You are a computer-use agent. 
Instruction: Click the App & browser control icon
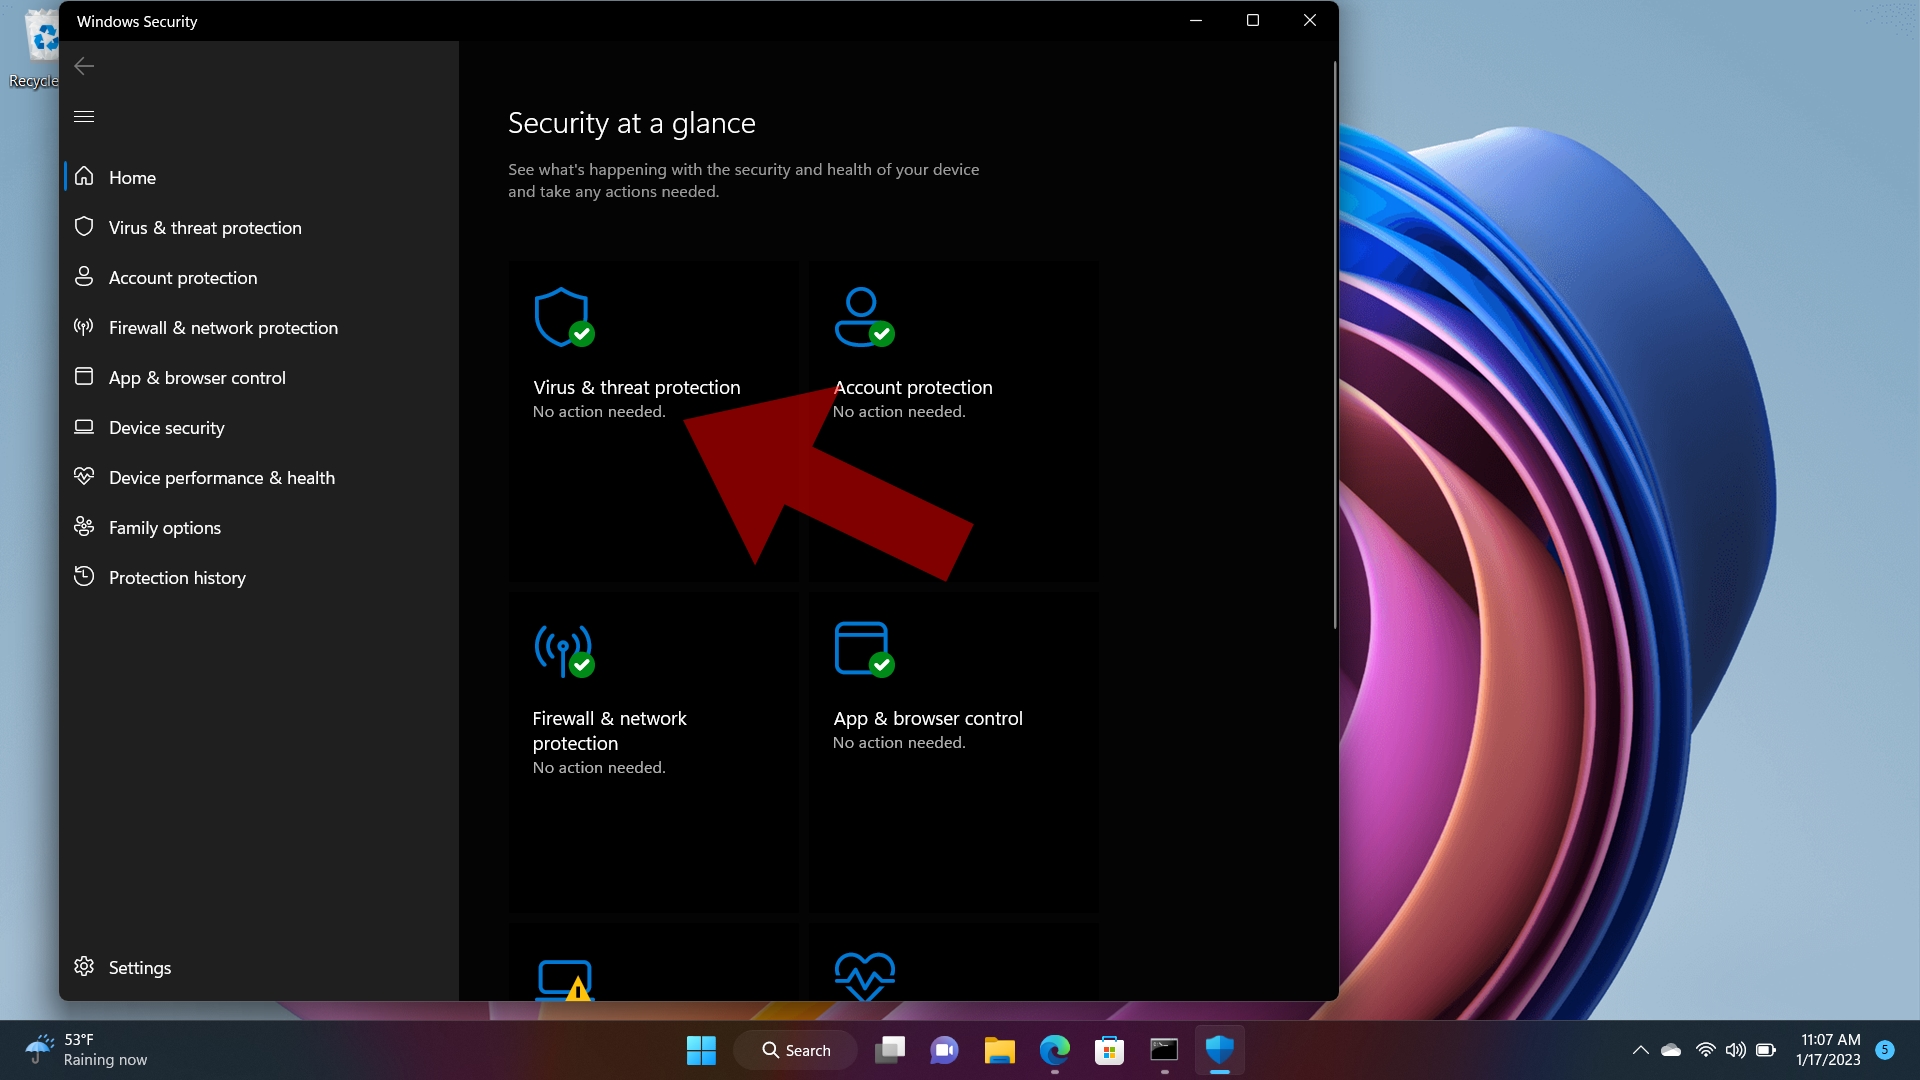pos(862,646)
